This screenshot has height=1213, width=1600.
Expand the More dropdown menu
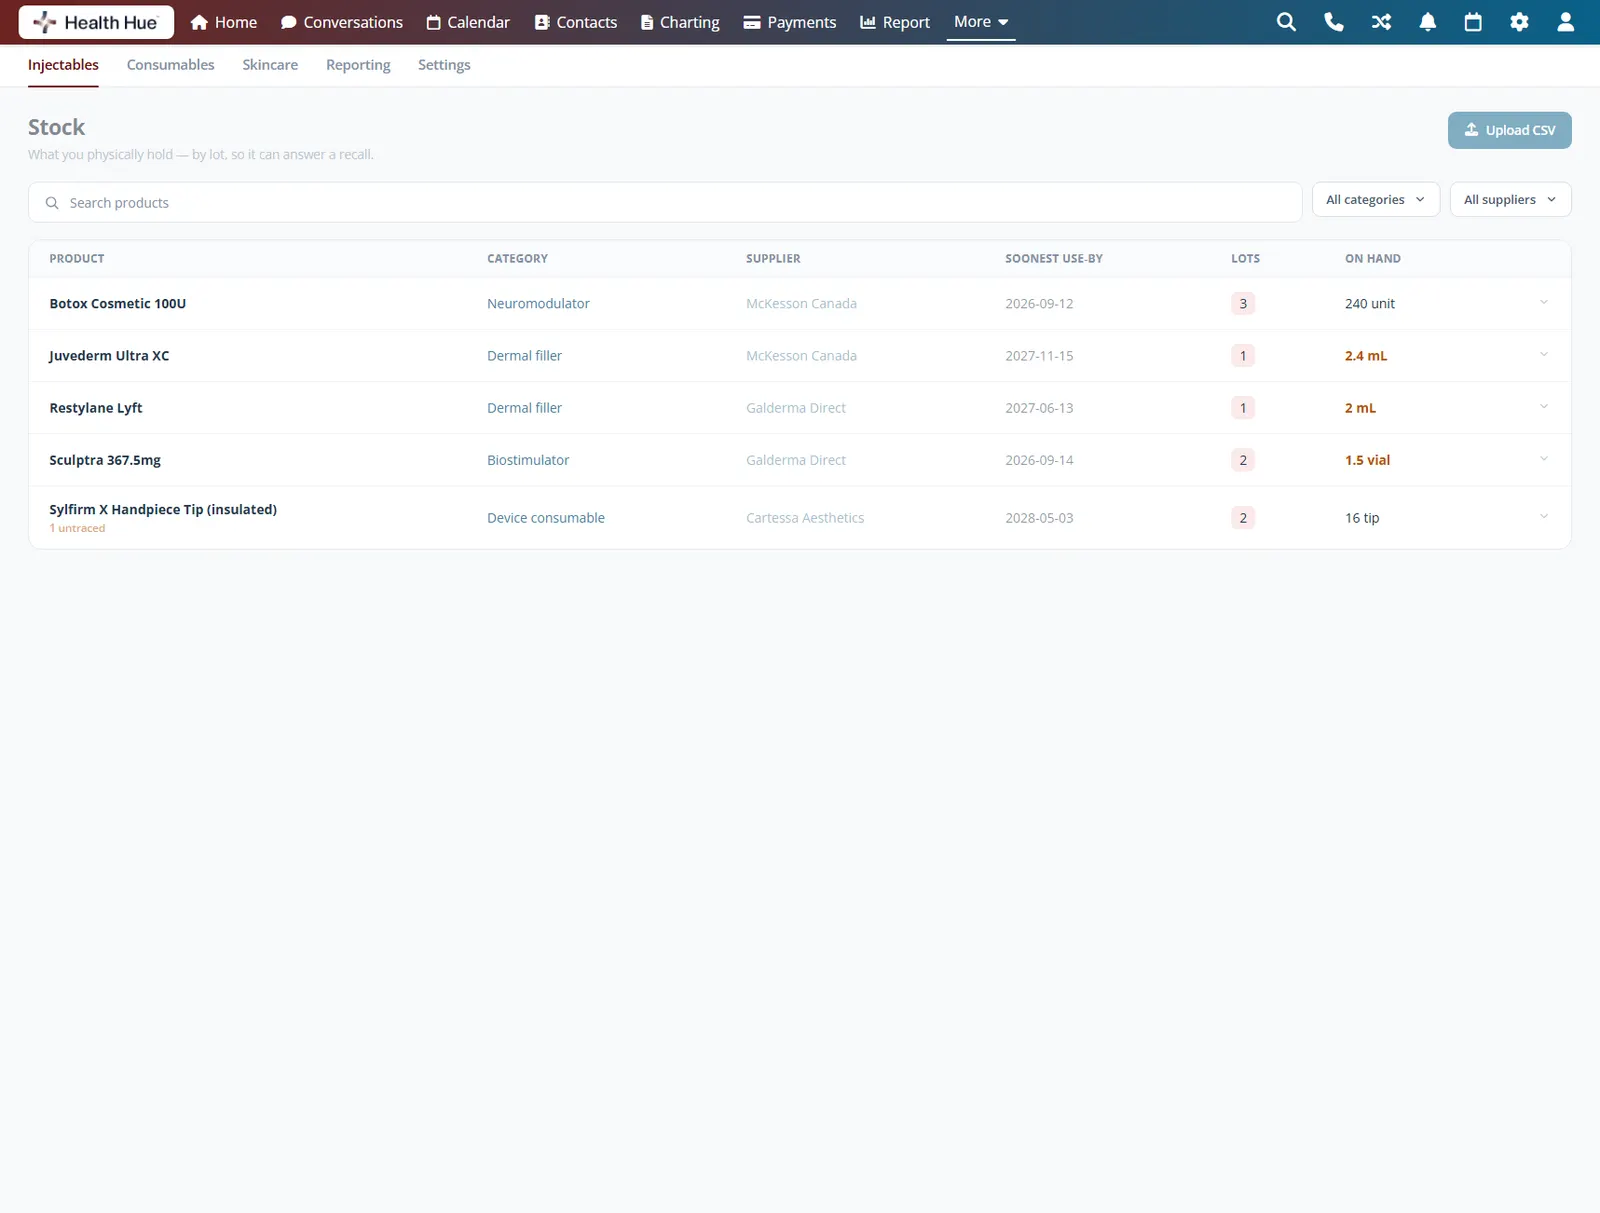[981, 22]
